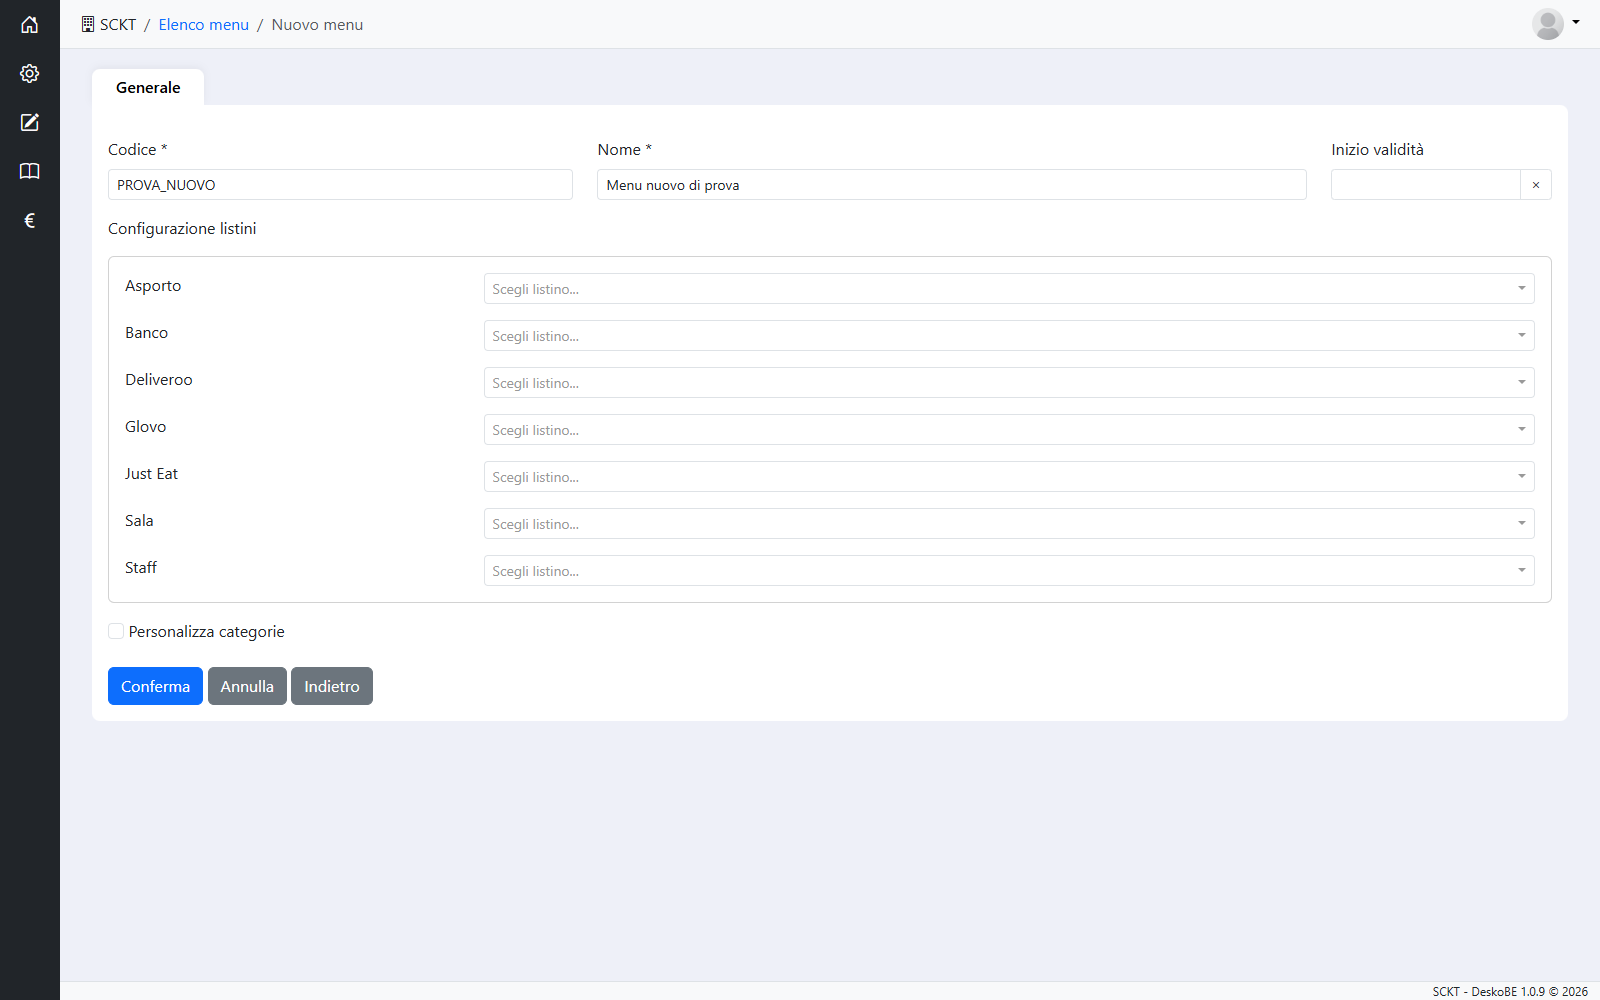The image size is (1600, 1000).
Task: Open the Just Eat listino dropdown
Action: (x=1009, y=477)
